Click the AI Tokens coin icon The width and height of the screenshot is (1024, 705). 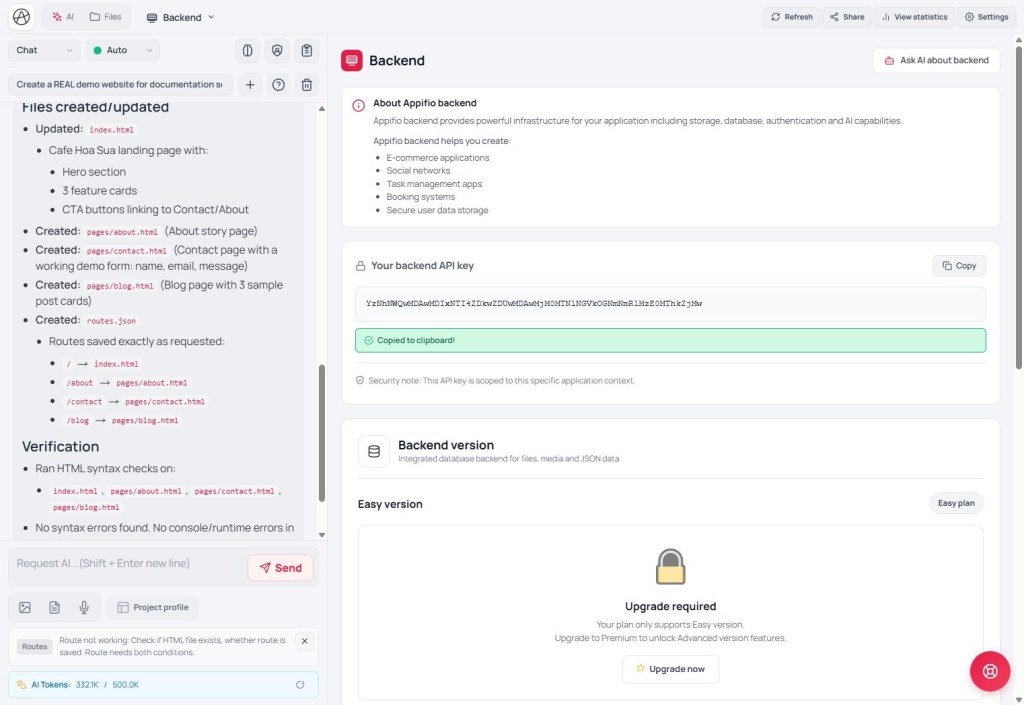[22, 685]
